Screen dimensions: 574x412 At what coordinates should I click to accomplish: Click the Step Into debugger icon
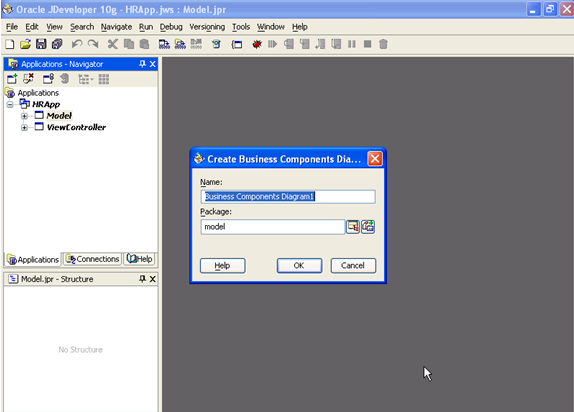[x=304, y=44]
